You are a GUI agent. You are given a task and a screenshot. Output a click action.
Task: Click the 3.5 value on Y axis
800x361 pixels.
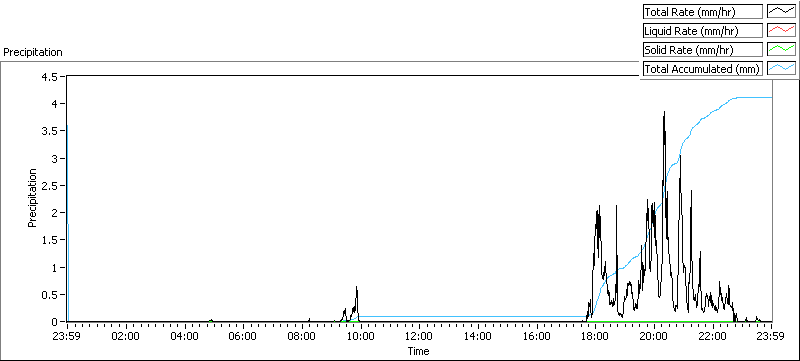[51, 131]
